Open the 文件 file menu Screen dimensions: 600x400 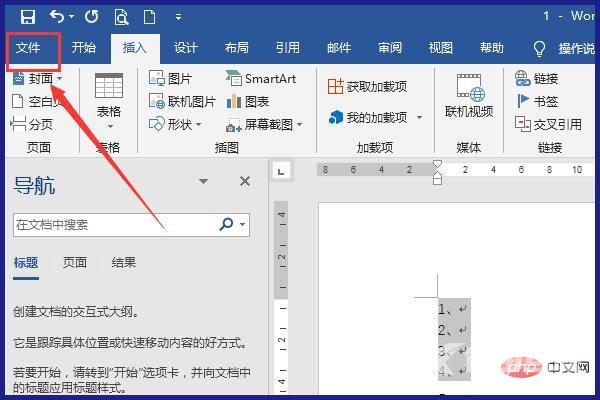coord(32,47)
